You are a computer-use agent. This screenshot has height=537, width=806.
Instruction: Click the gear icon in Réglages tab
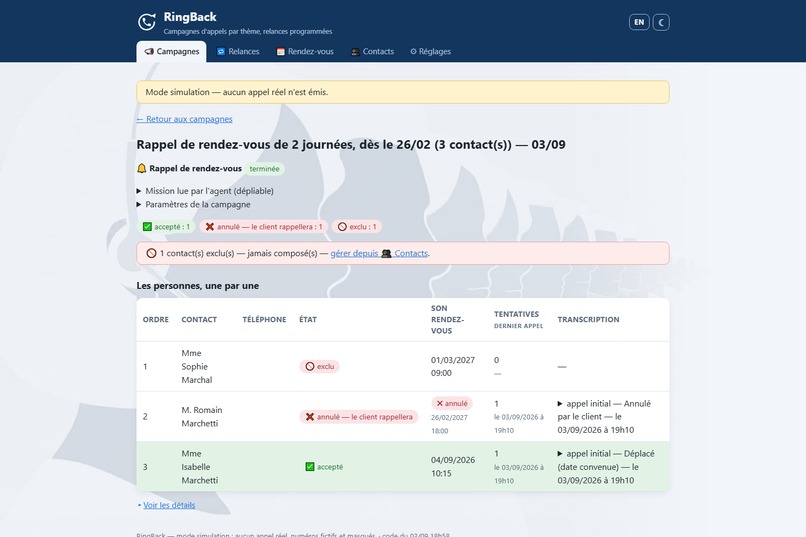(413, 51)
